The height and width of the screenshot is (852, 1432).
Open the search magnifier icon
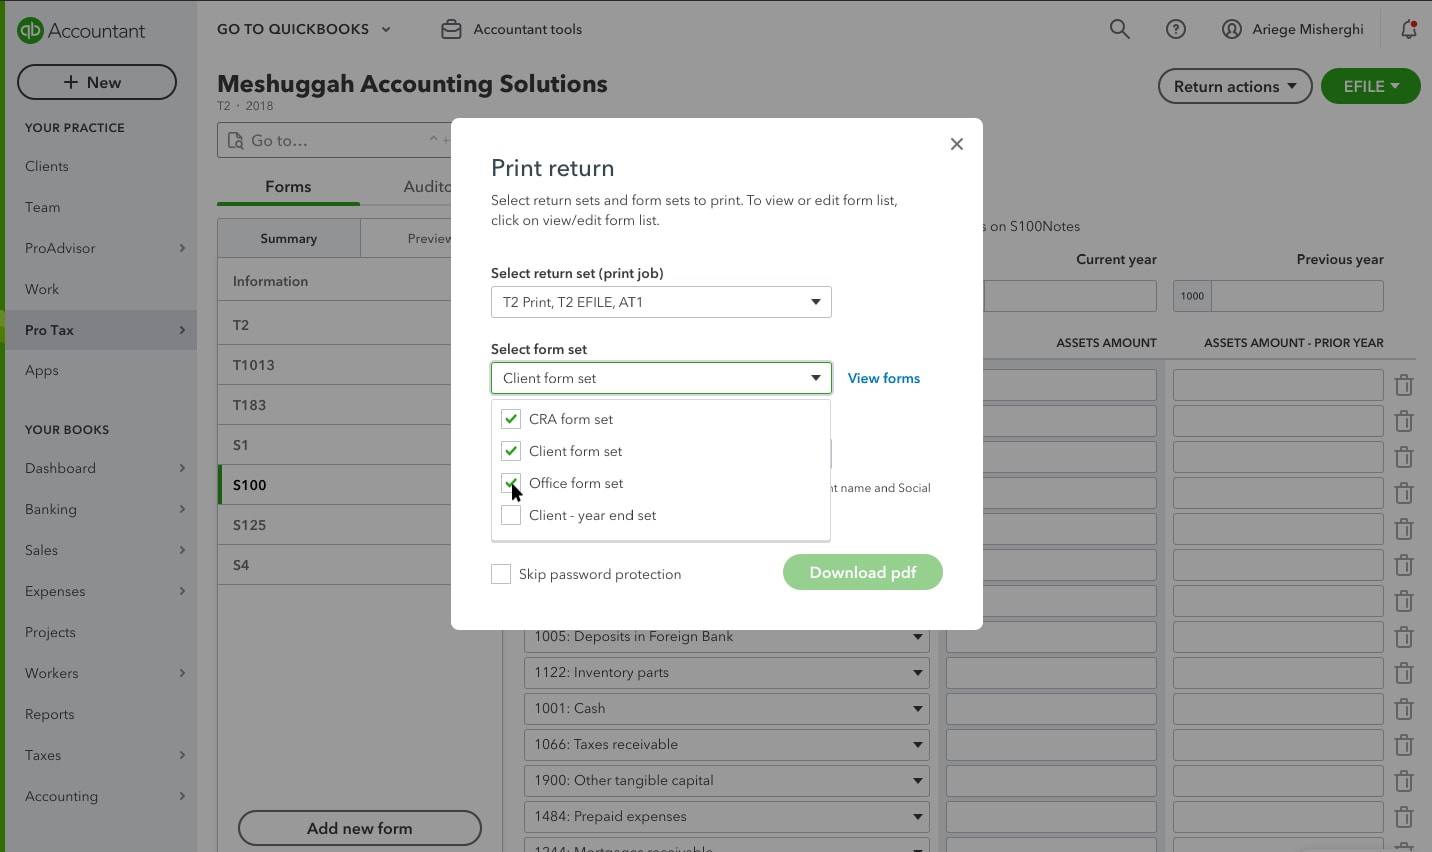click(x=1119, y=29)
